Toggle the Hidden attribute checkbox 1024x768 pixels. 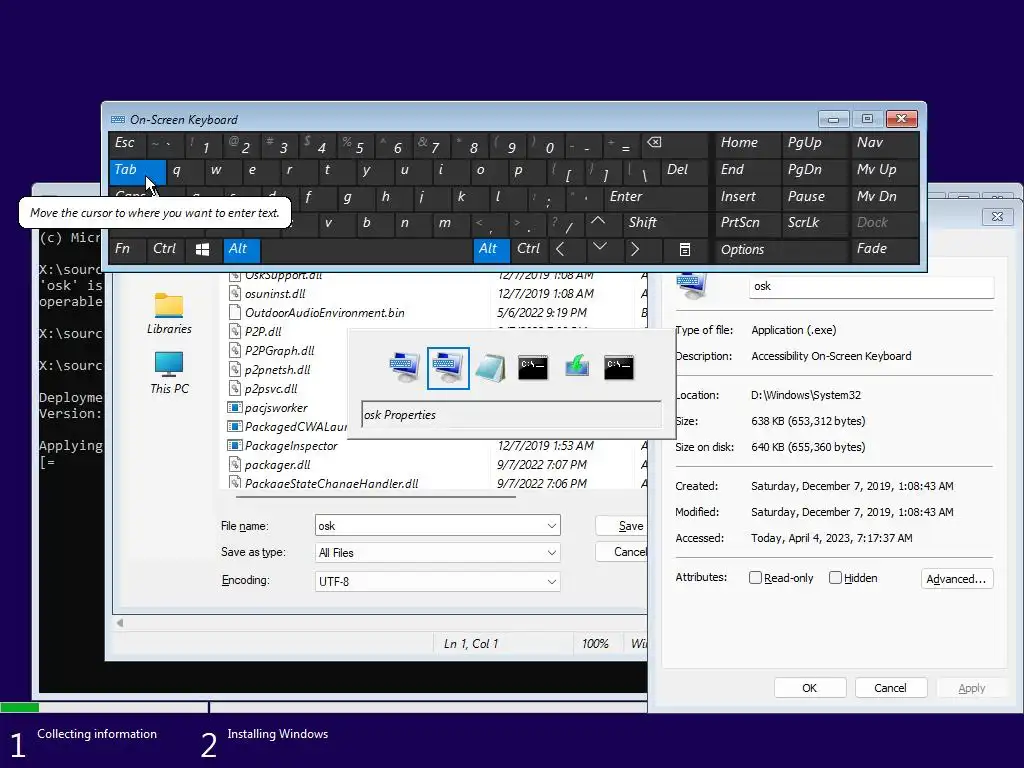[x=835, y=578]
